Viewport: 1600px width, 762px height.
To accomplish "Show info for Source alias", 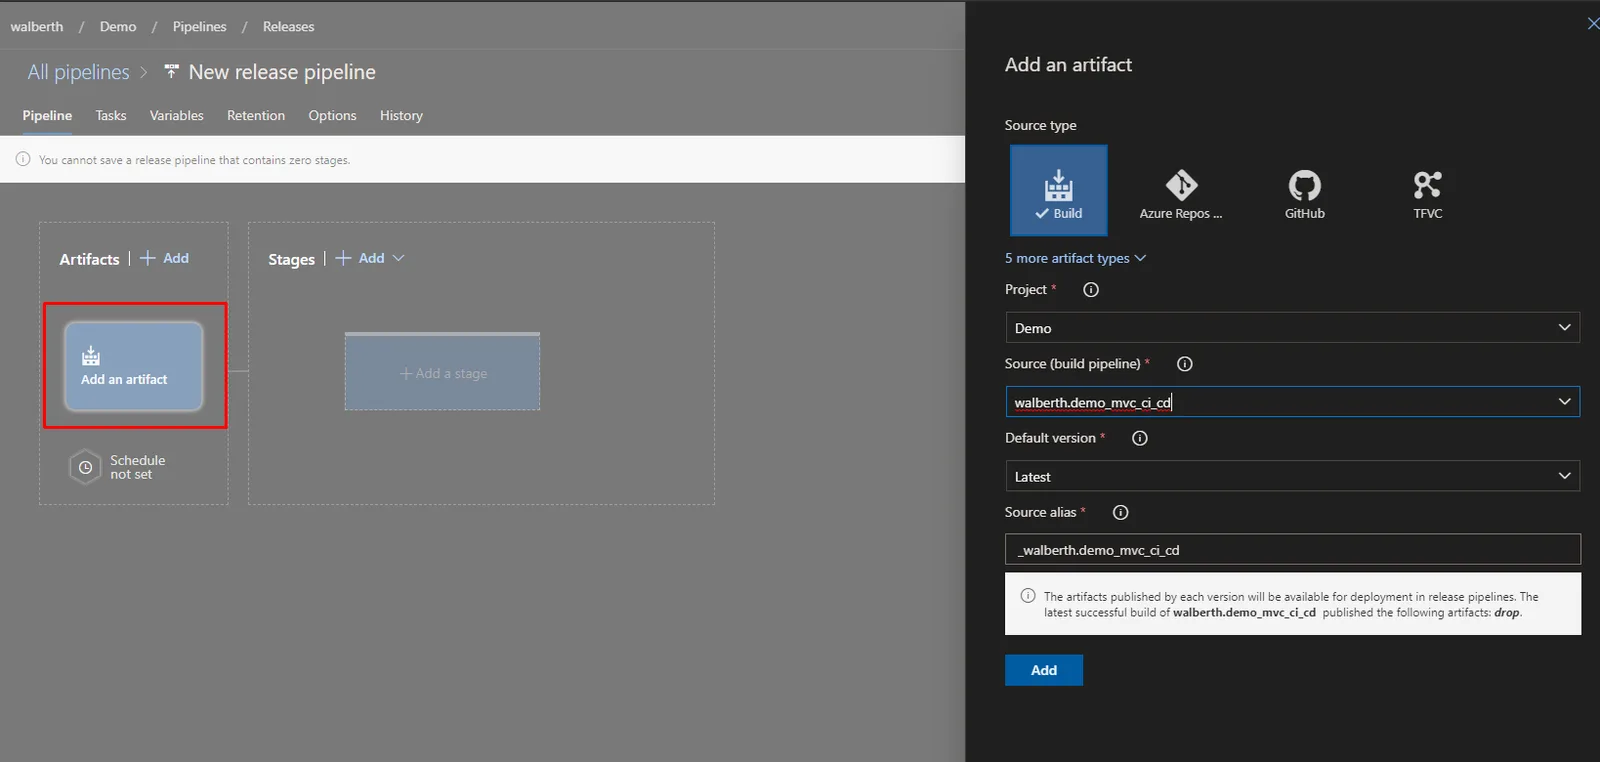I will (x=1121, y=513).
